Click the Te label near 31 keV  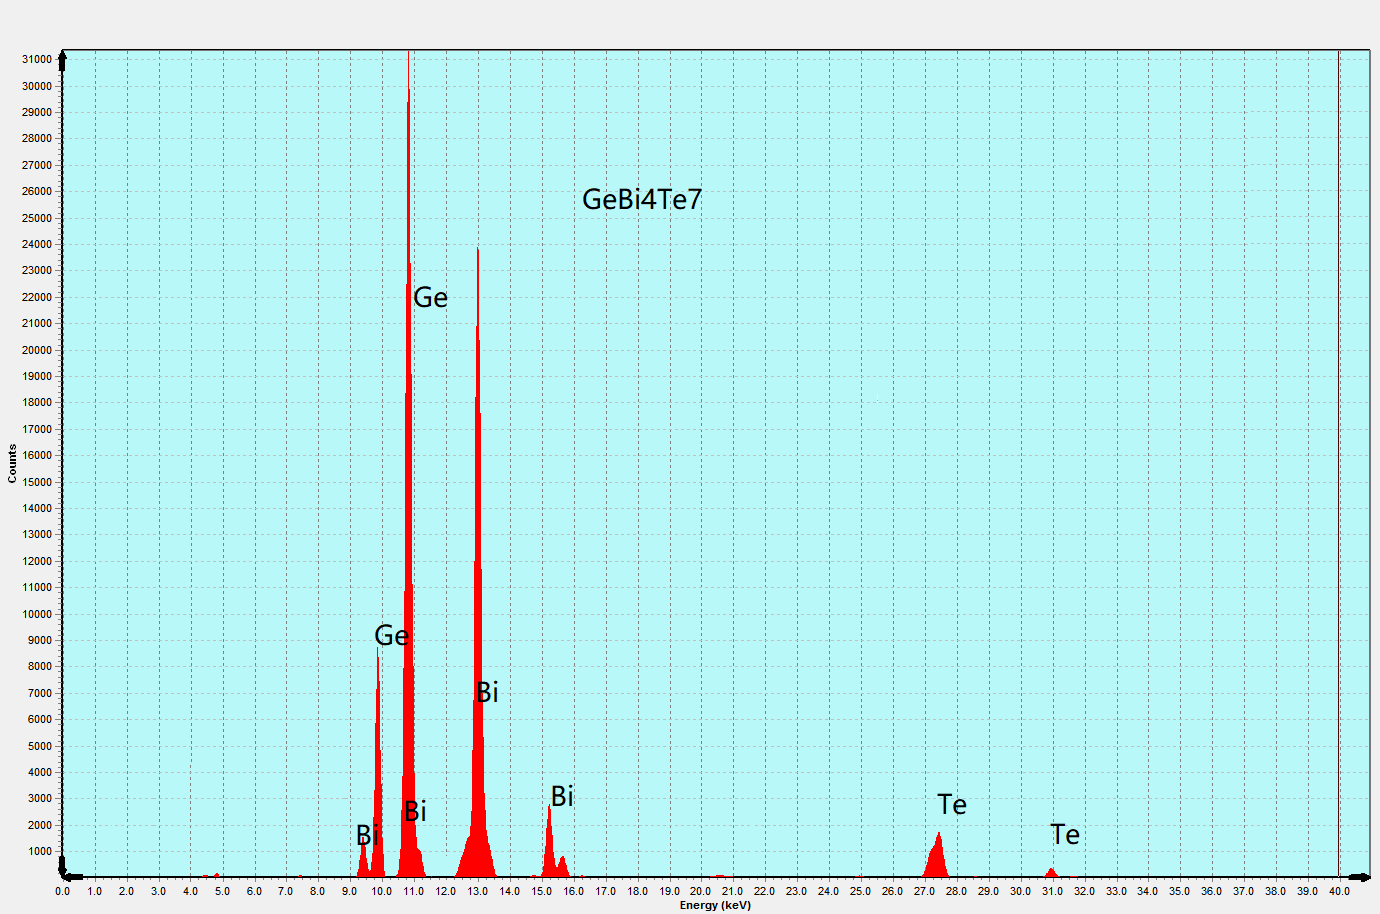click(1065, 835)
